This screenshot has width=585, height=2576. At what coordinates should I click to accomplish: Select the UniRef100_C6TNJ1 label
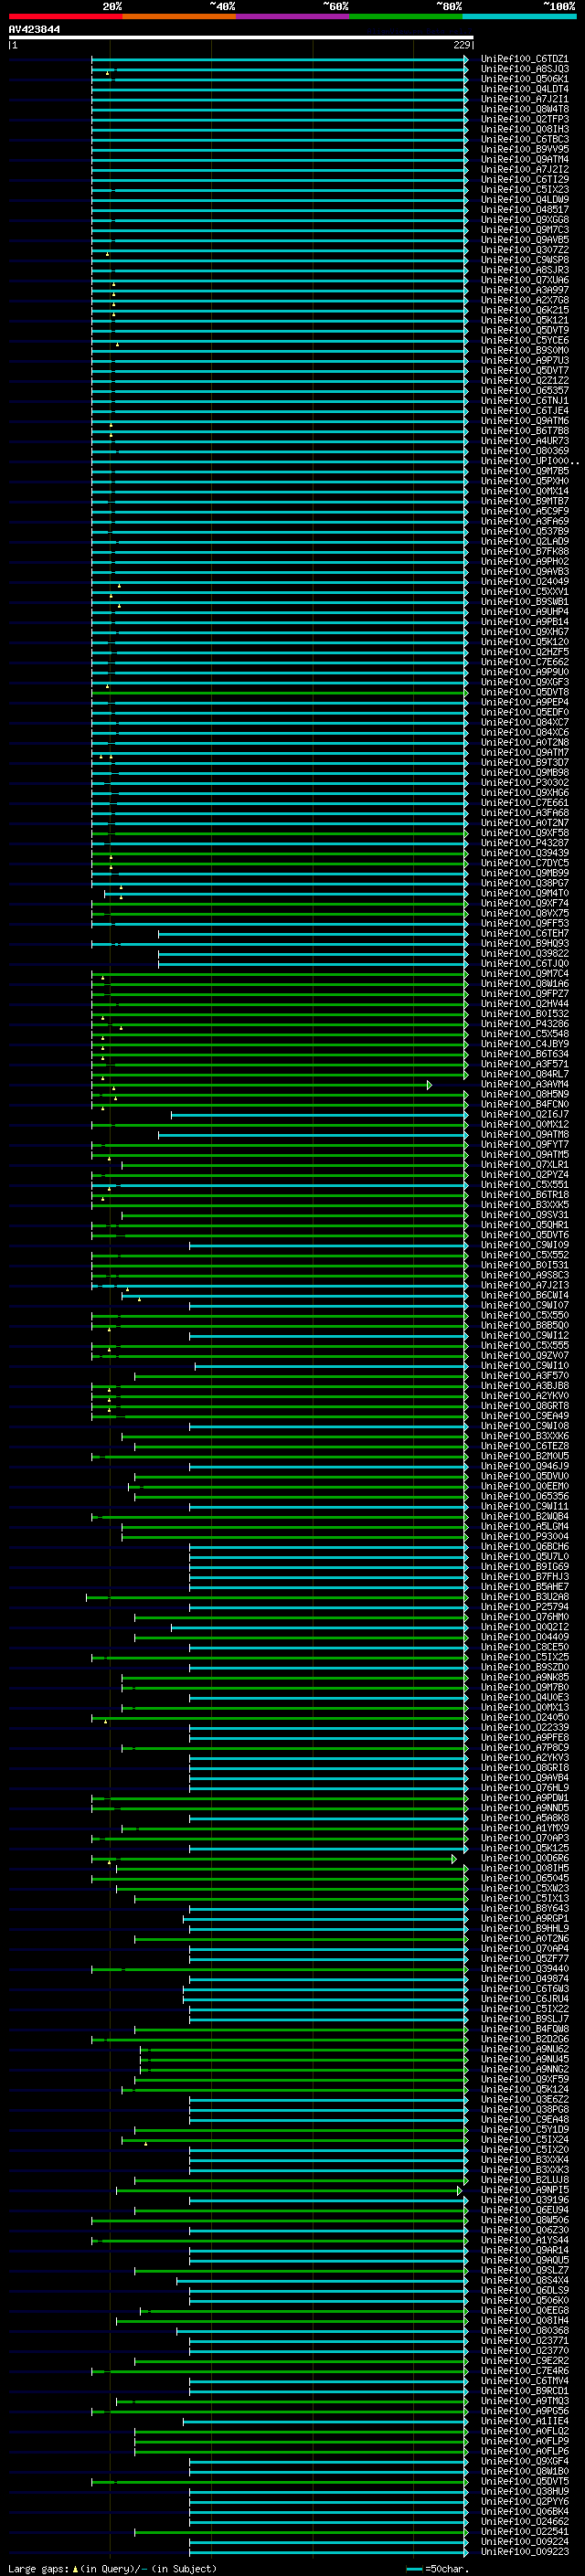(x=524, y=400)
